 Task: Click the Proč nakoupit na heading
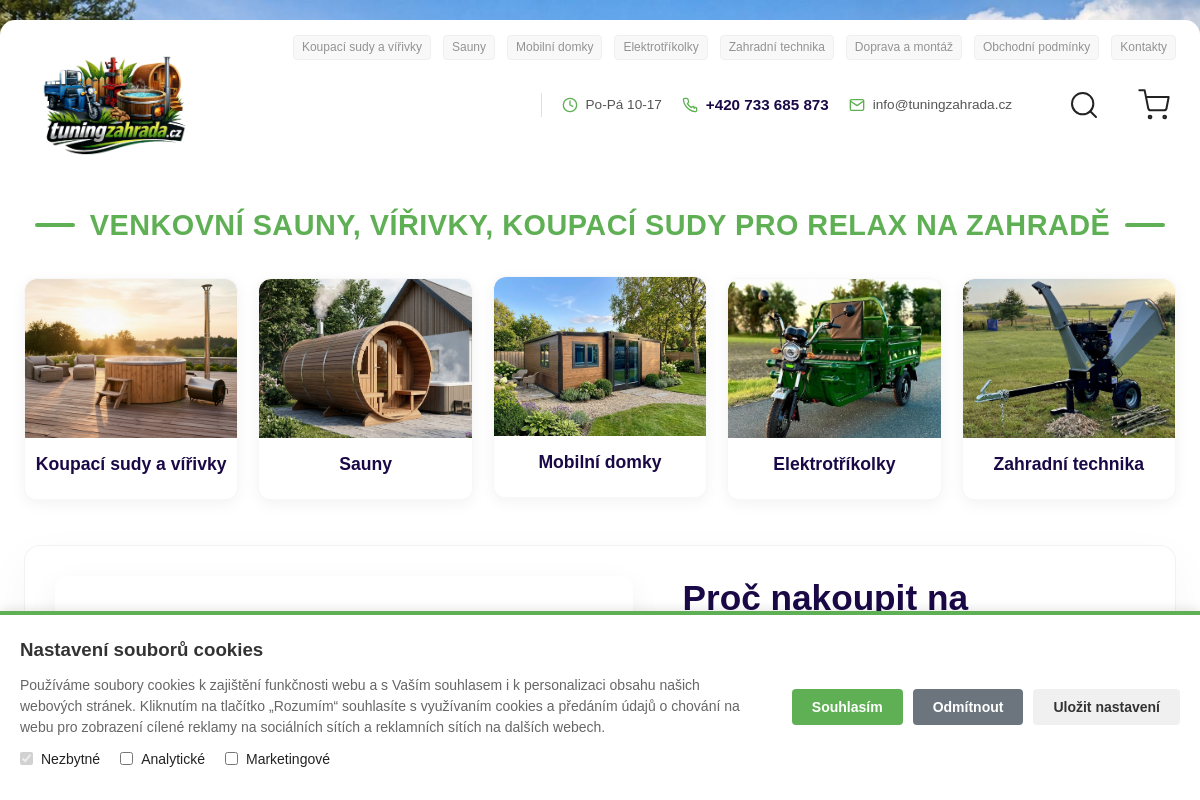(x=825, y=597)
